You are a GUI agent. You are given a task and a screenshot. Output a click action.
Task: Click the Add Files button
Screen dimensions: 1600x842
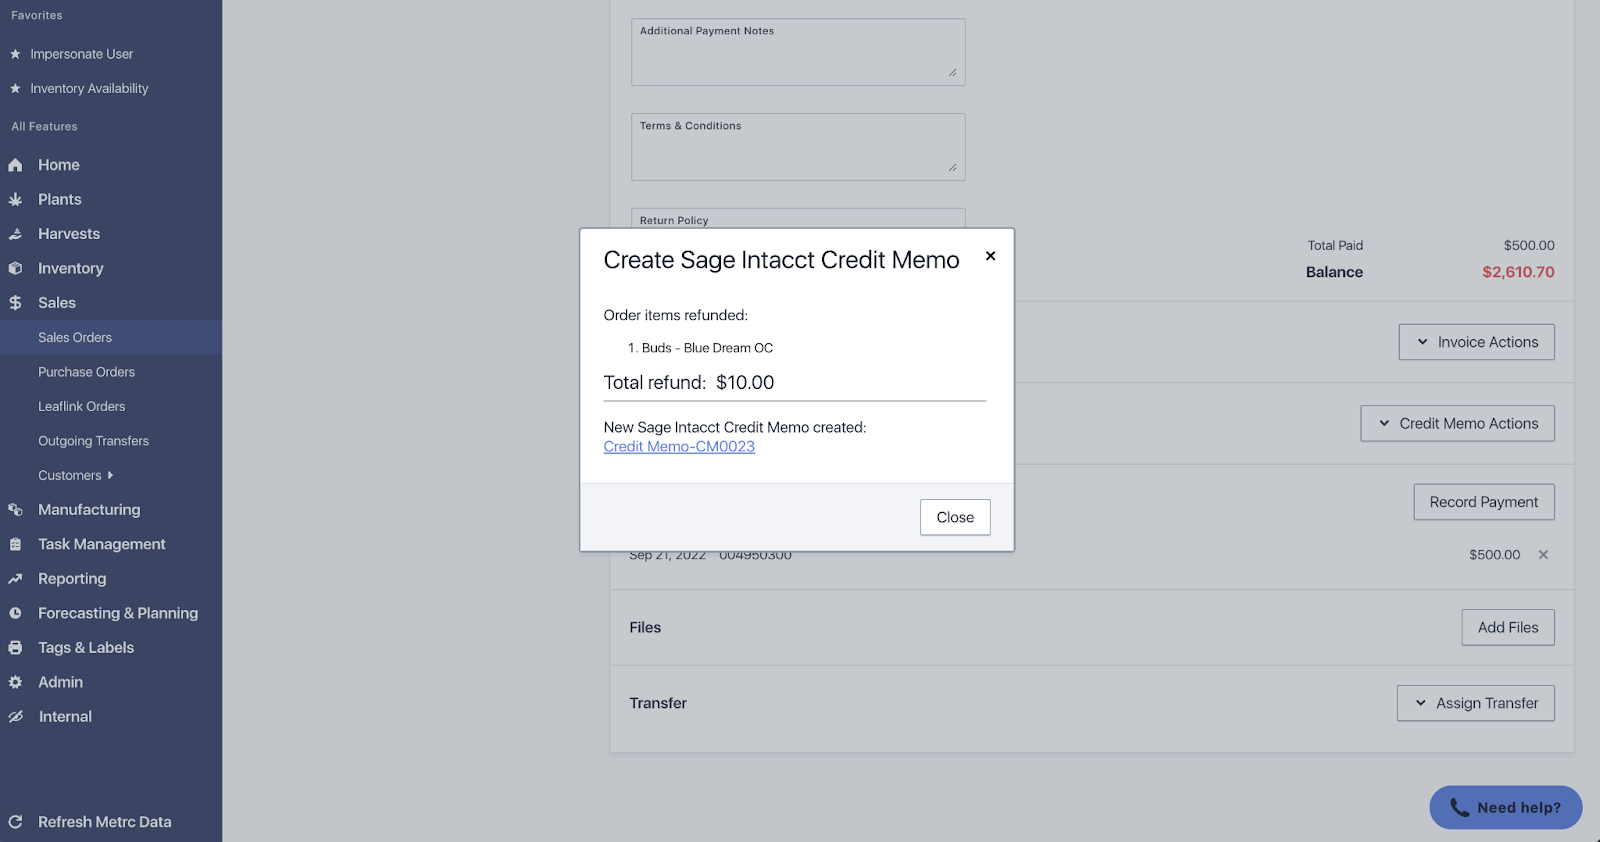tap(1507, 627)
